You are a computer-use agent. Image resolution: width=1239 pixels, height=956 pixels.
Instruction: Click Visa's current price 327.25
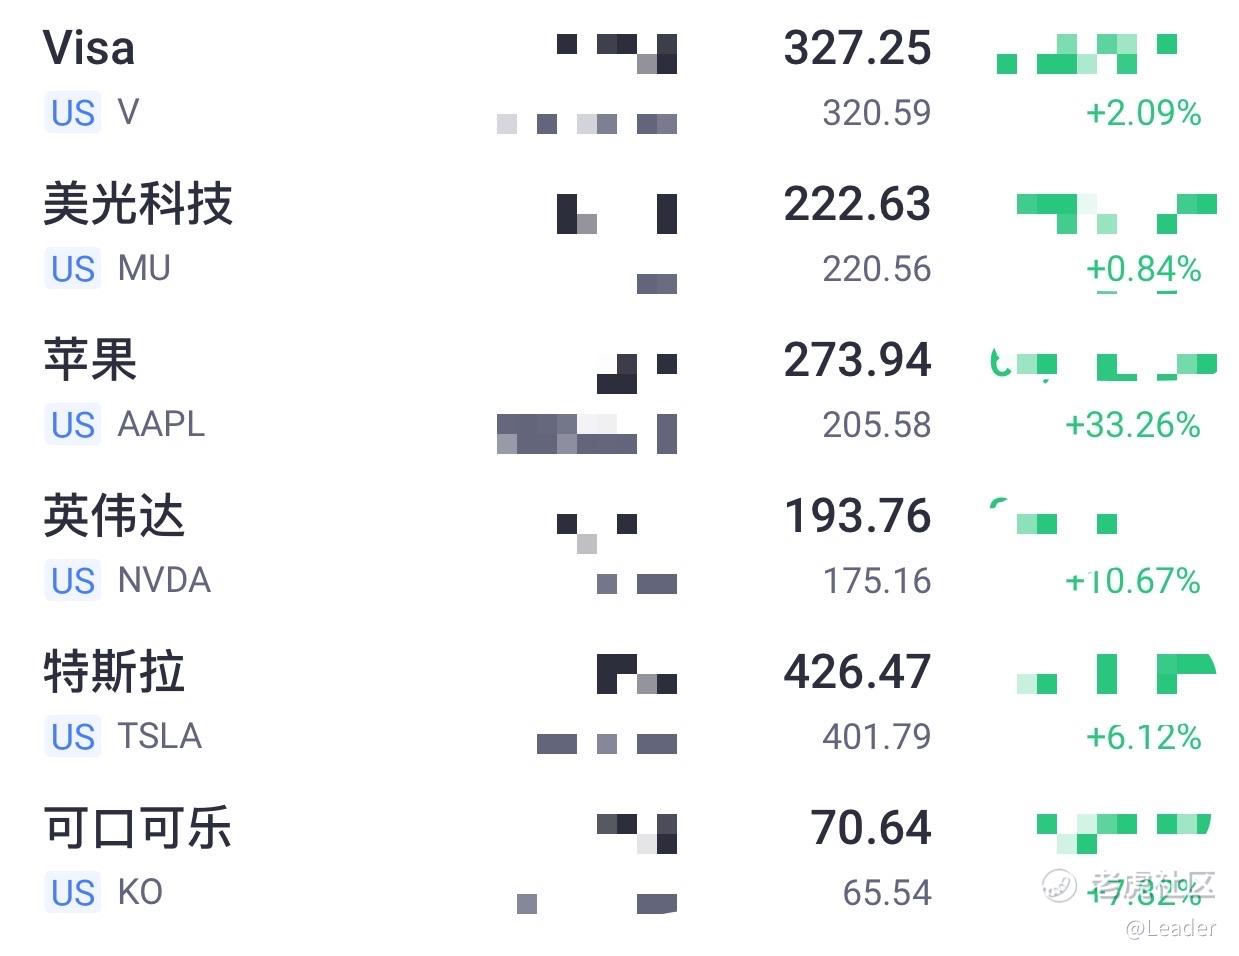tap(857, 48)
